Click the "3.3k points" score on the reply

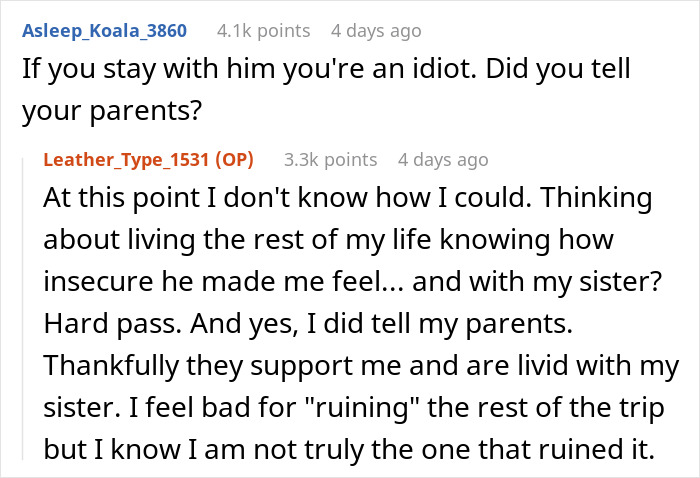[x=330, y=160]
